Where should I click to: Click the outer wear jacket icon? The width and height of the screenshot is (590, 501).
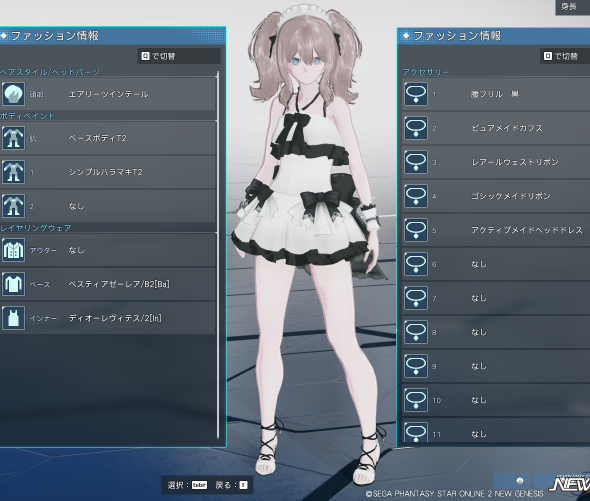tap(13, 250)
